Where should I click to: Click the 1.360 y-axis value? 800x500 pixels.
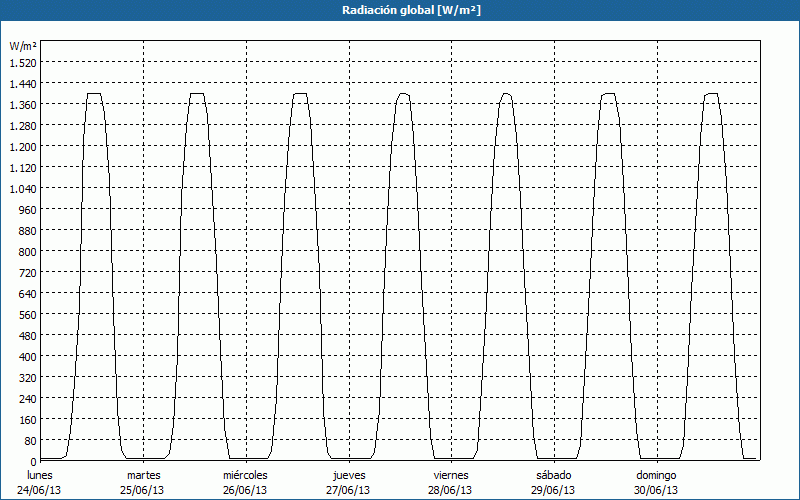23,105
